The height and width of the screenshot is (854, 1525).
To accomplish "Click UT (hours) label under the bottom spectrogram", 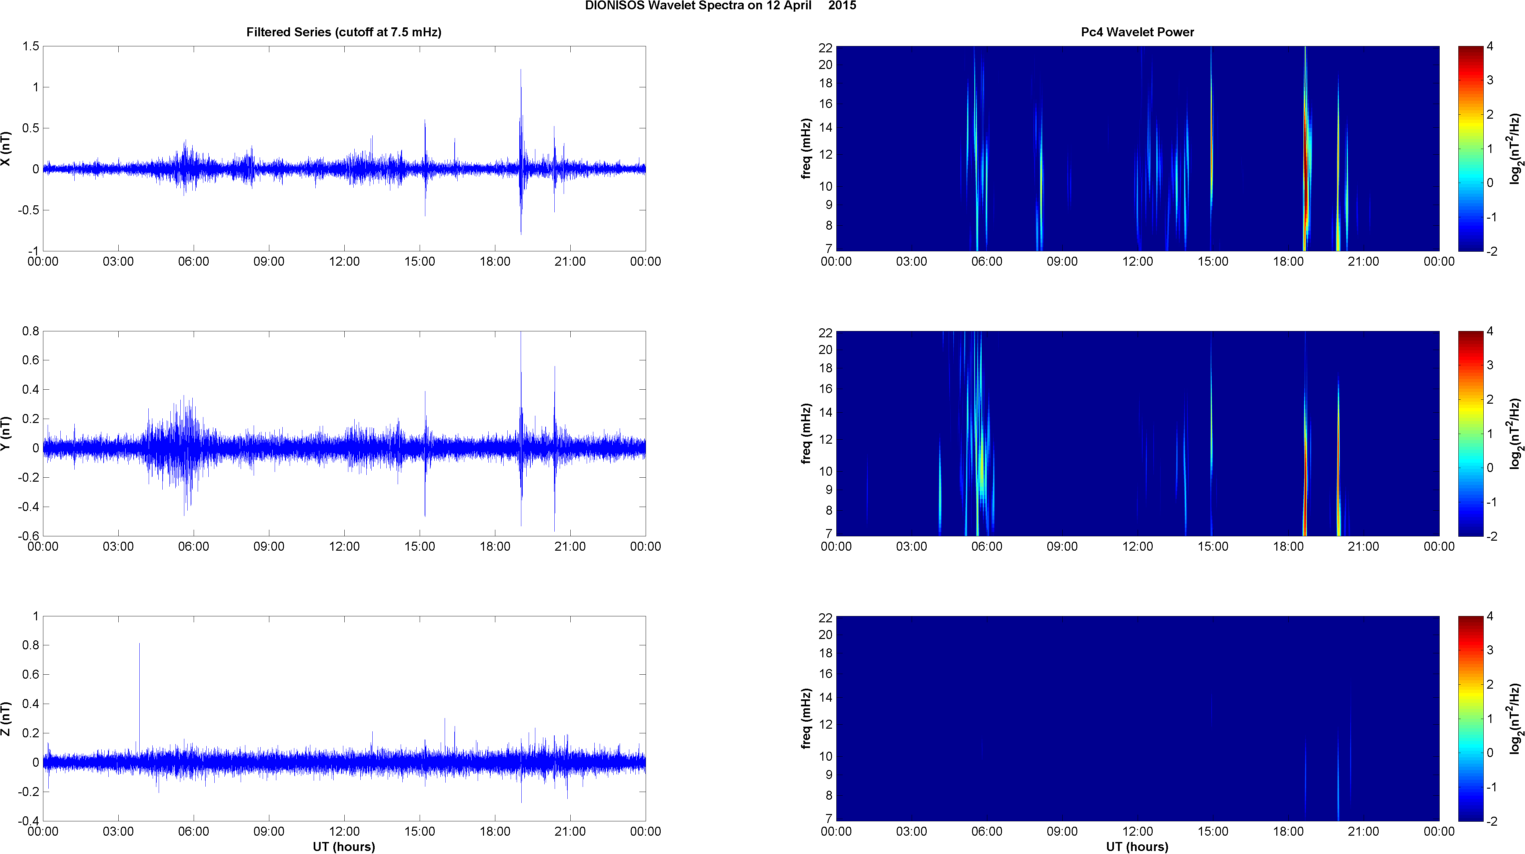I will [x=1137, y=847].
